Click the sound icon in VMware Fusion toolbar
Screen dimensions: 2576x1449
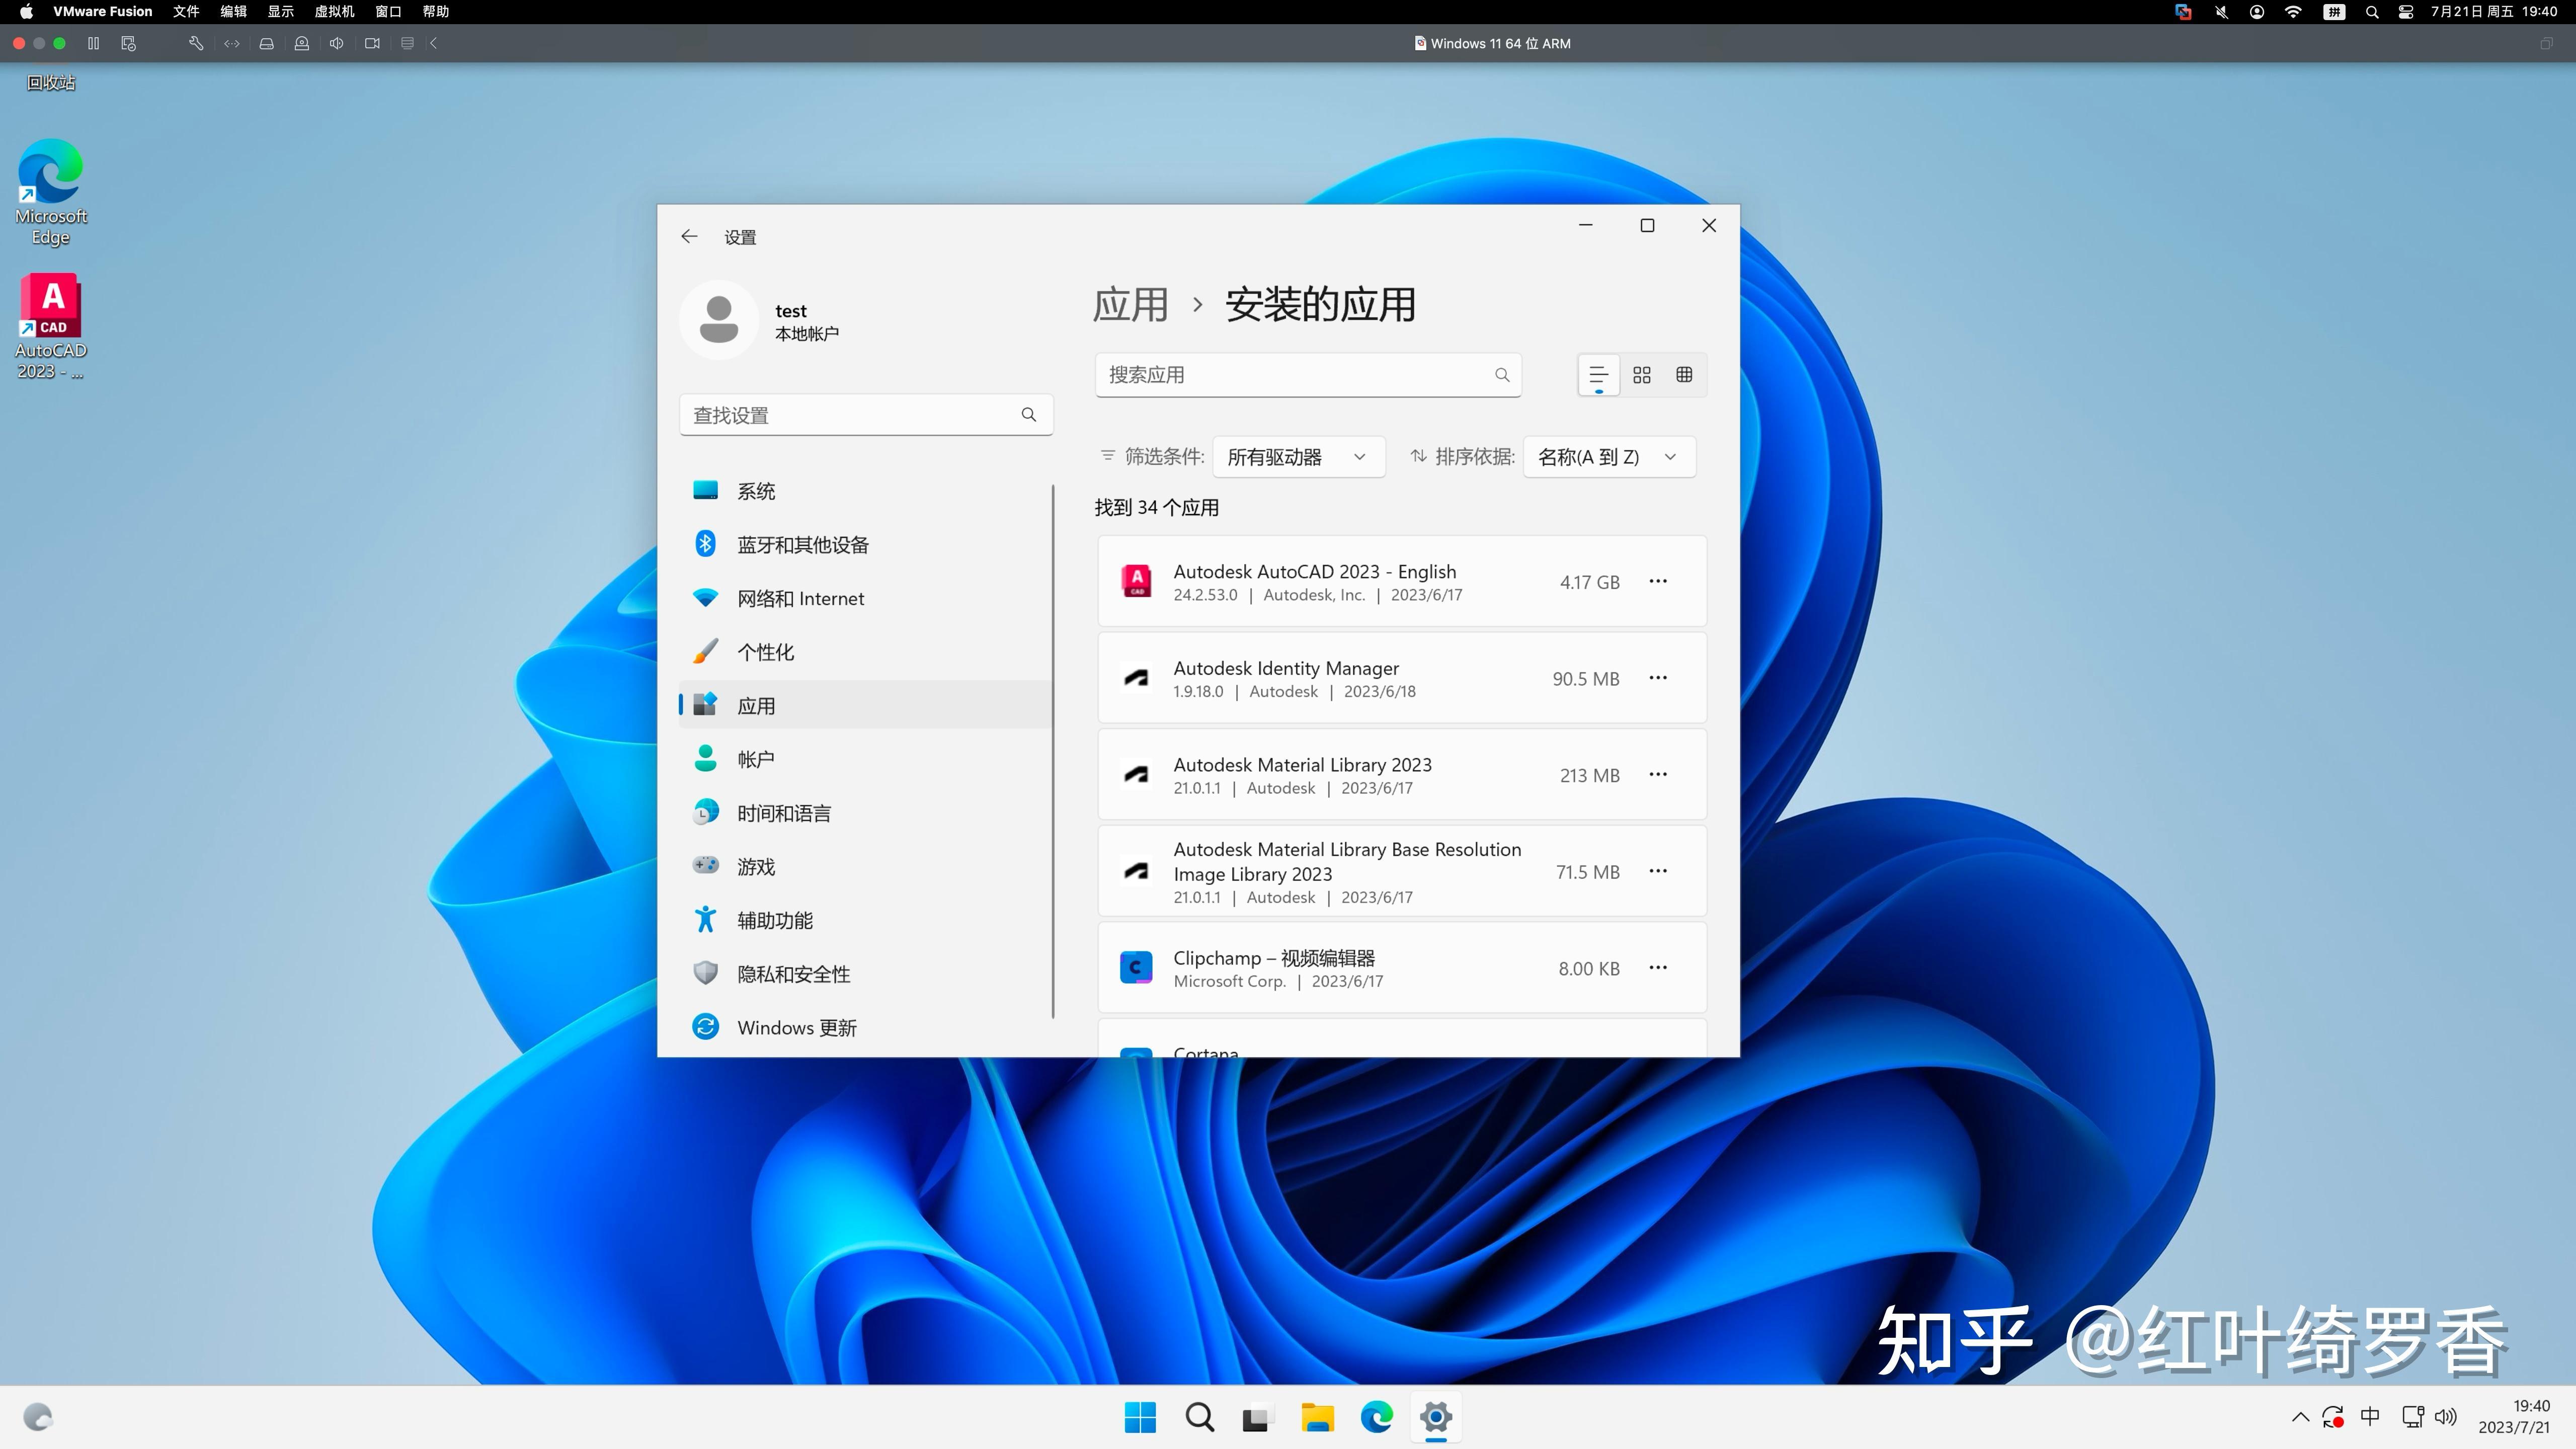336,43
